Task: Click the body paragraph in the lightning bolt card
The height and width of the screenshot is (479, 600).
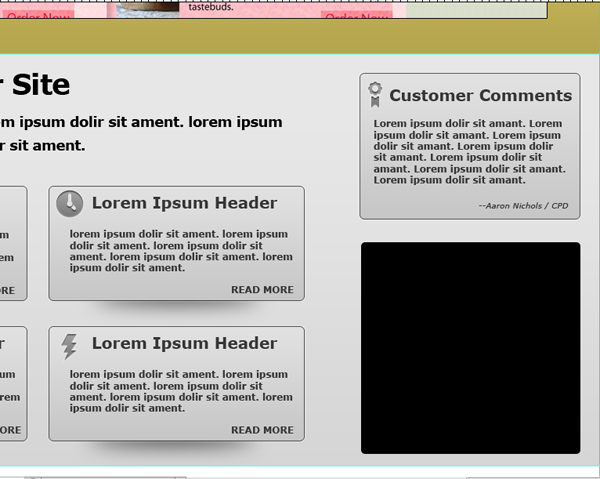Action: (x=181, y=391)
